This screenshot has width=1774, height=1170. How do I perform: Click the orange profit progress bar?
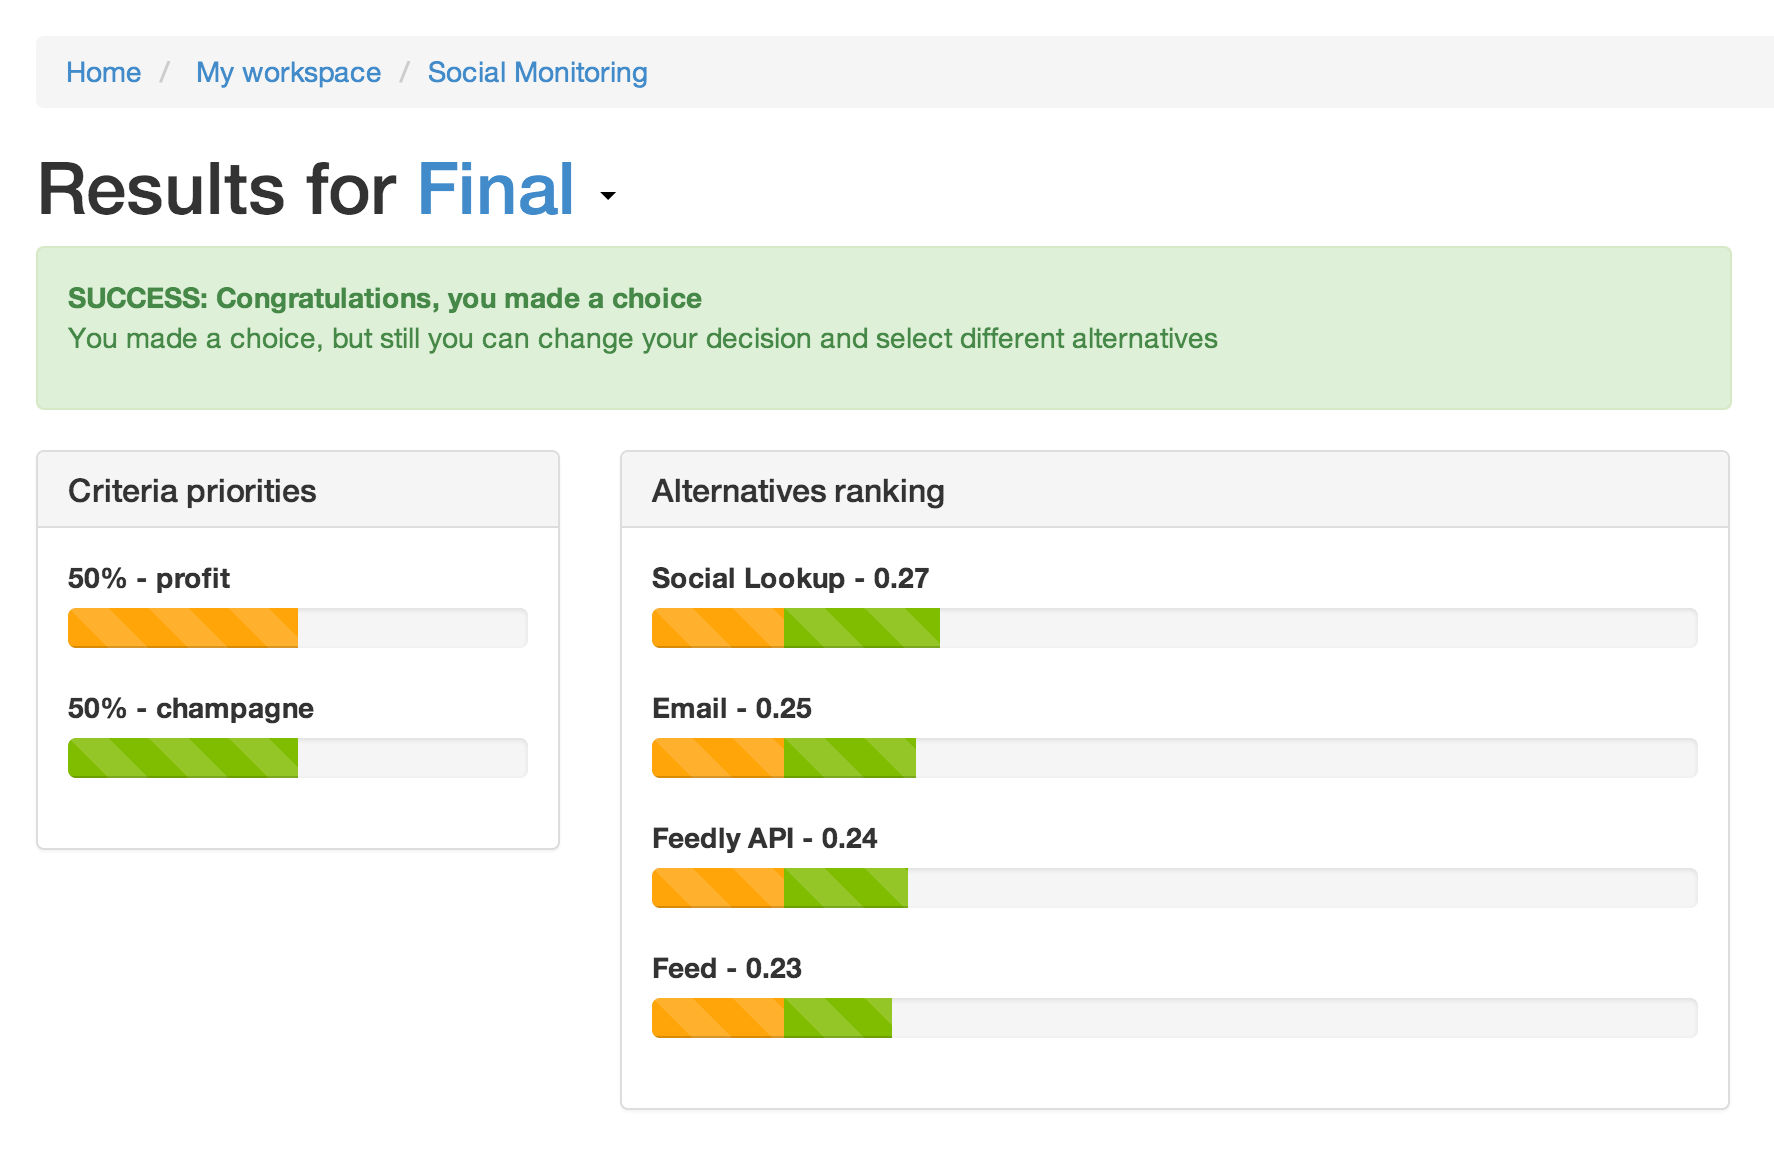point(183,628)
